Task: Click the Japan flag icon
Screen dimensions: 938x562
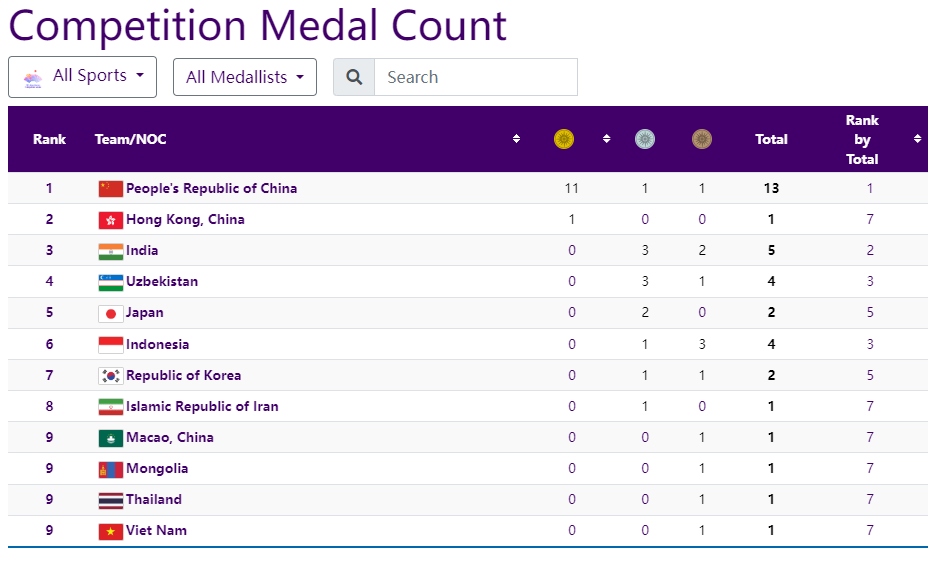Action: tap(111, 314)
